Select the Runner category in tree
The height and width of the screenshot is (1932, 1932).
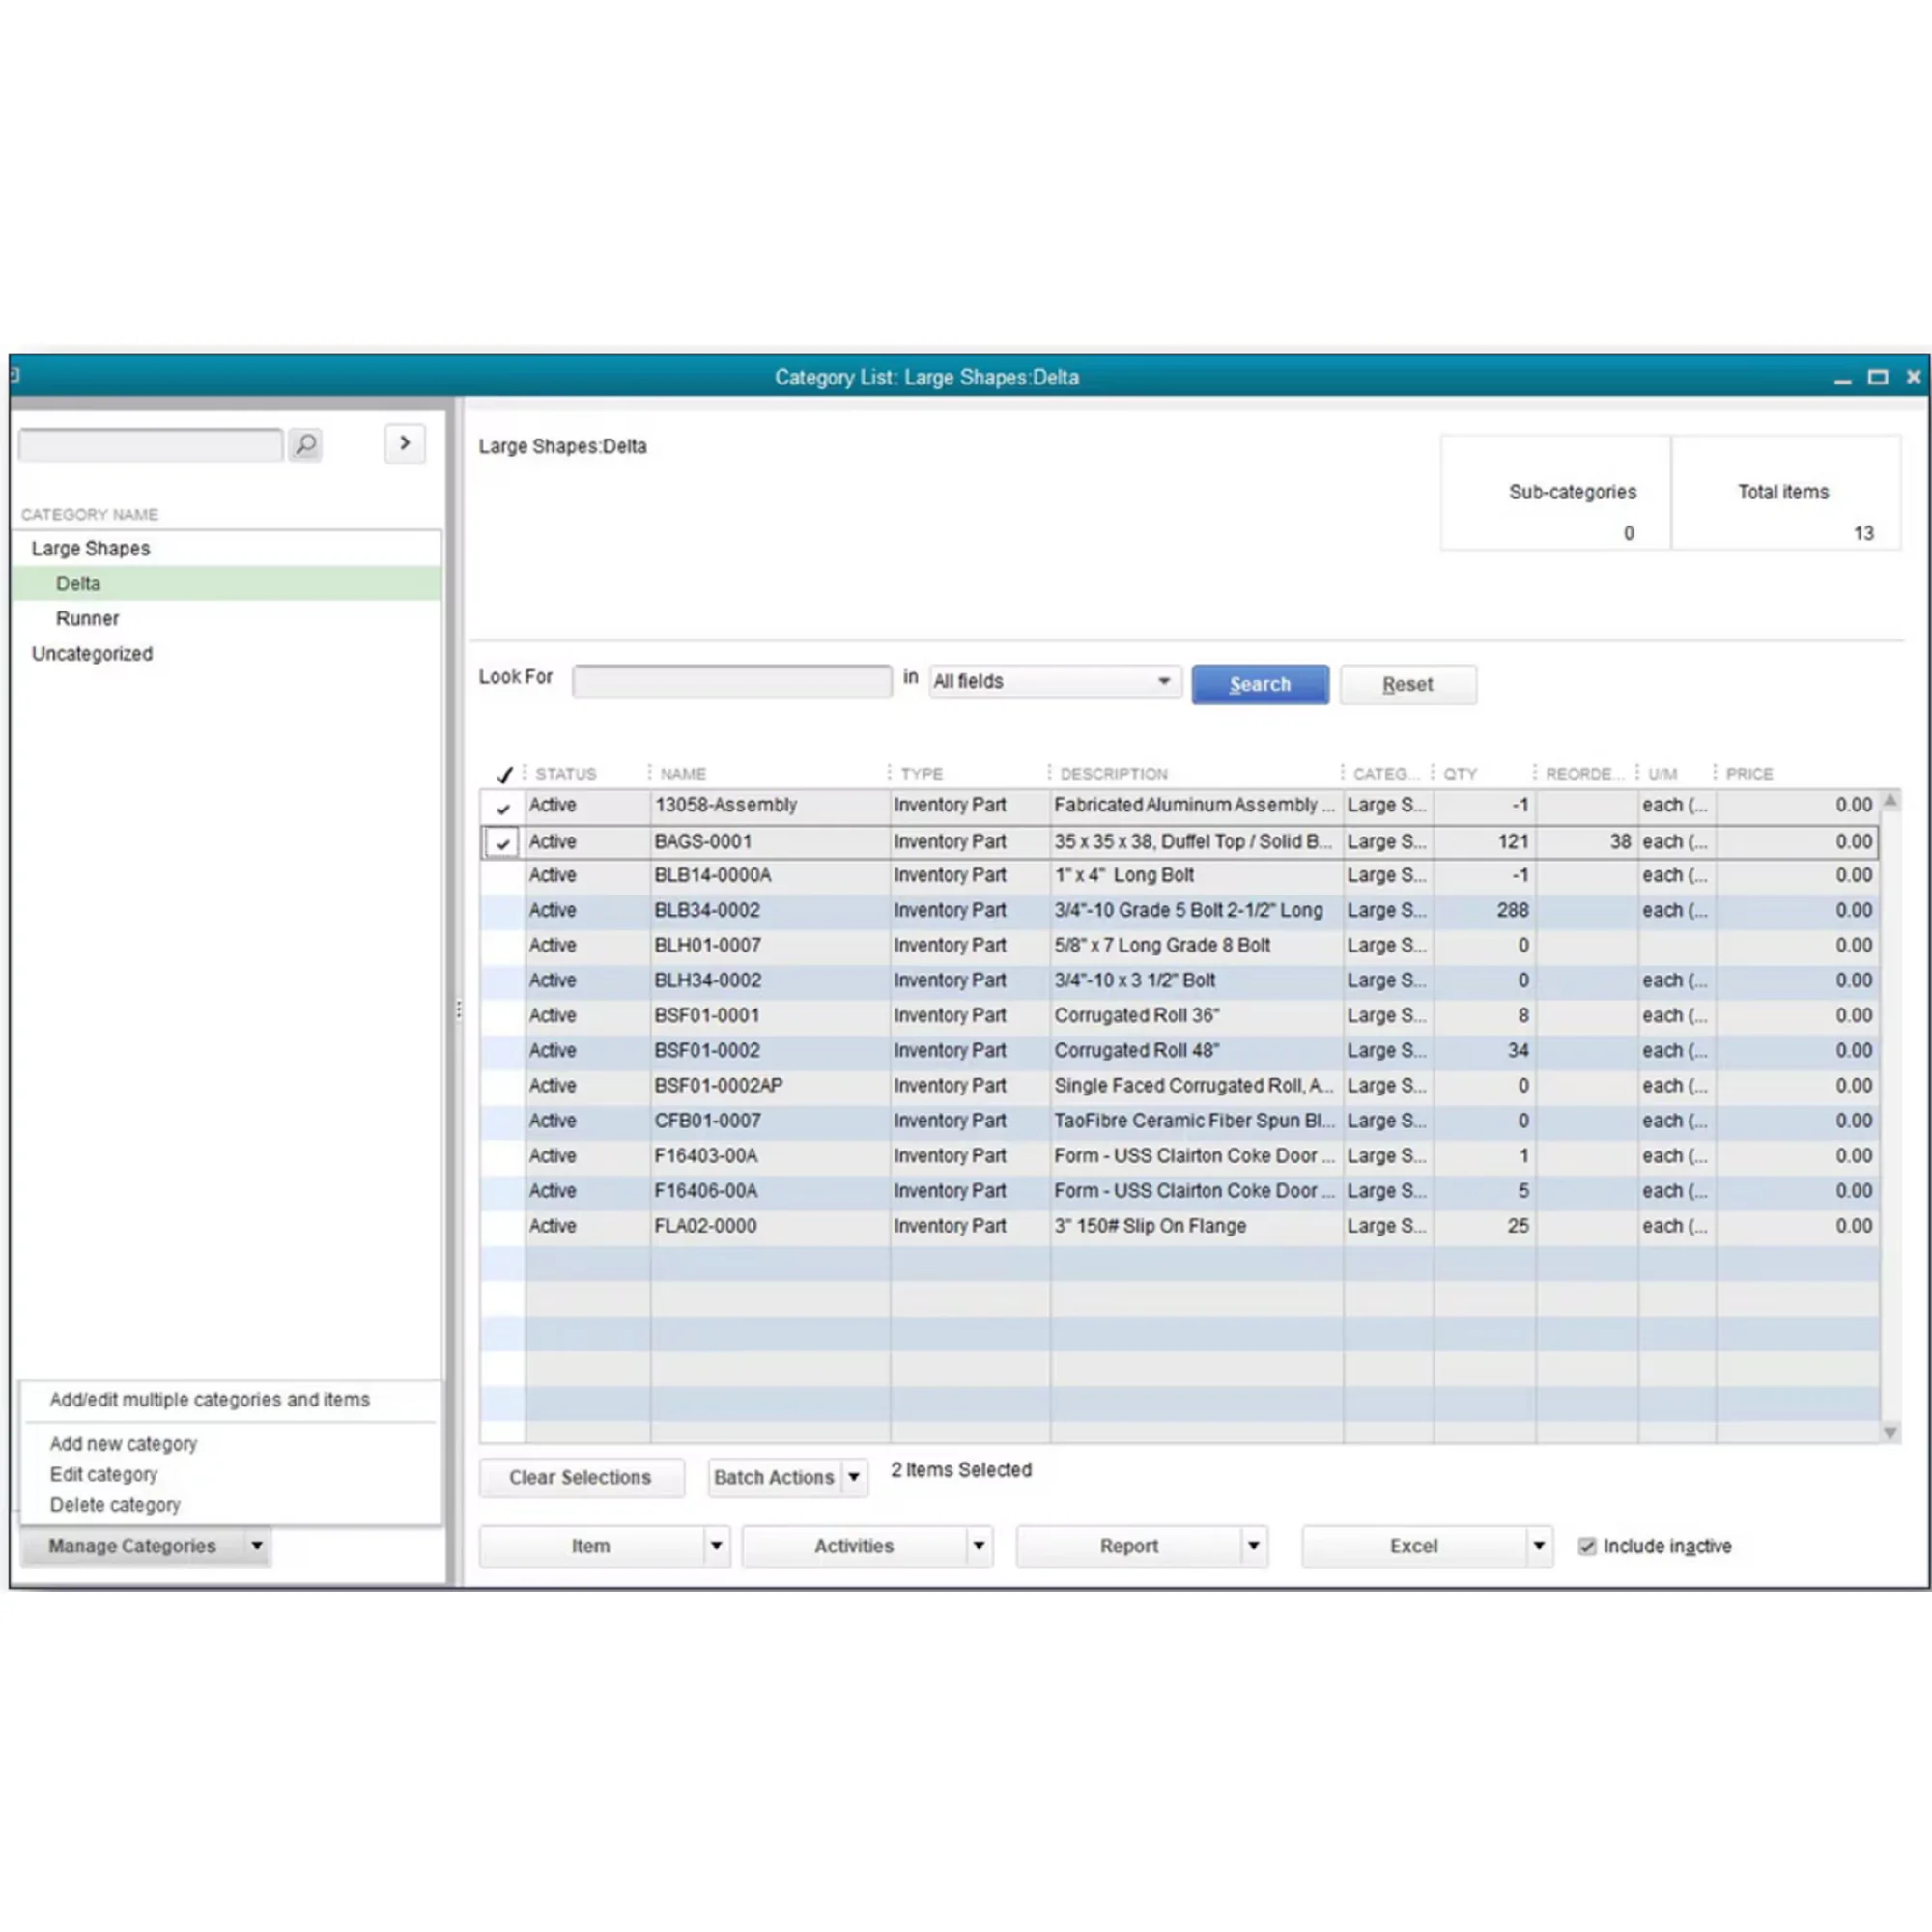pyautogui.click(x=88, y=619)
